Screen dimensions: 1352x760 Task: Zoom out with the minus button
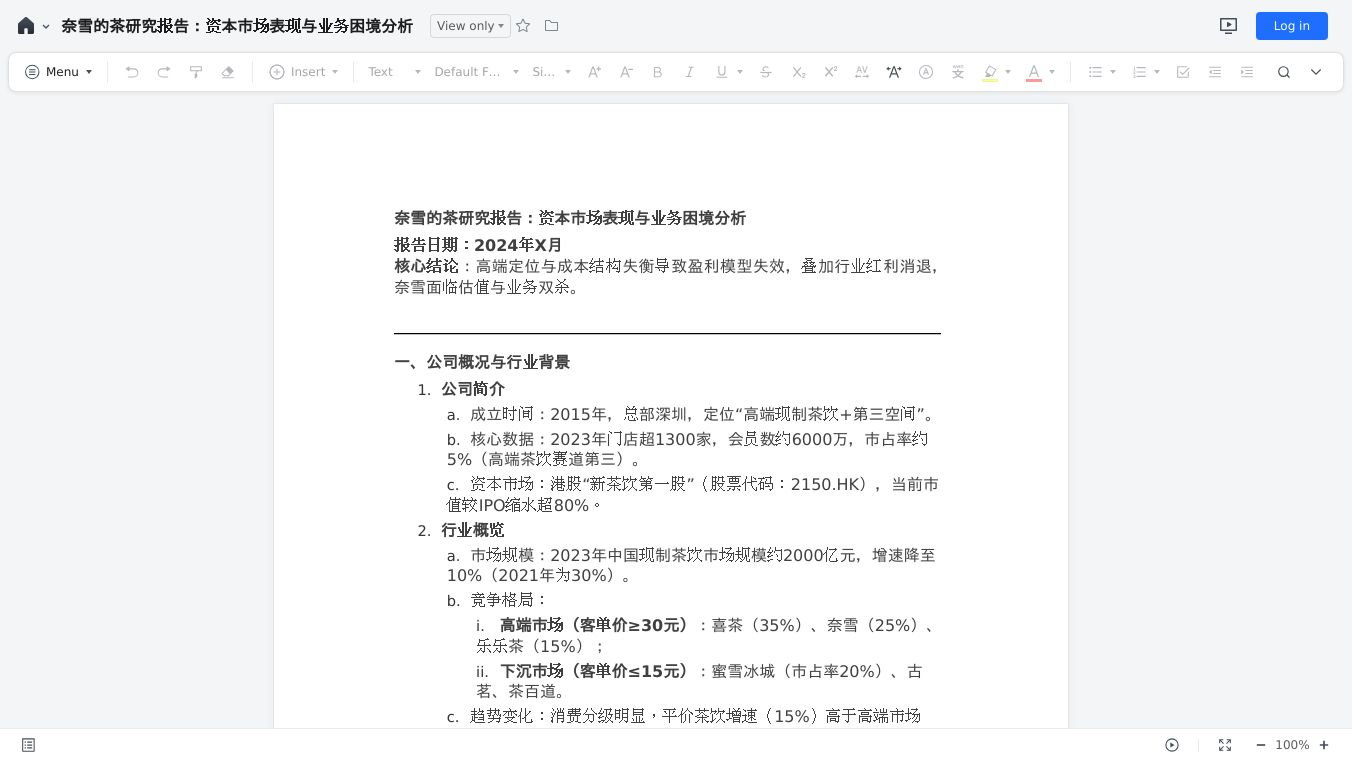click(1260, 745)
